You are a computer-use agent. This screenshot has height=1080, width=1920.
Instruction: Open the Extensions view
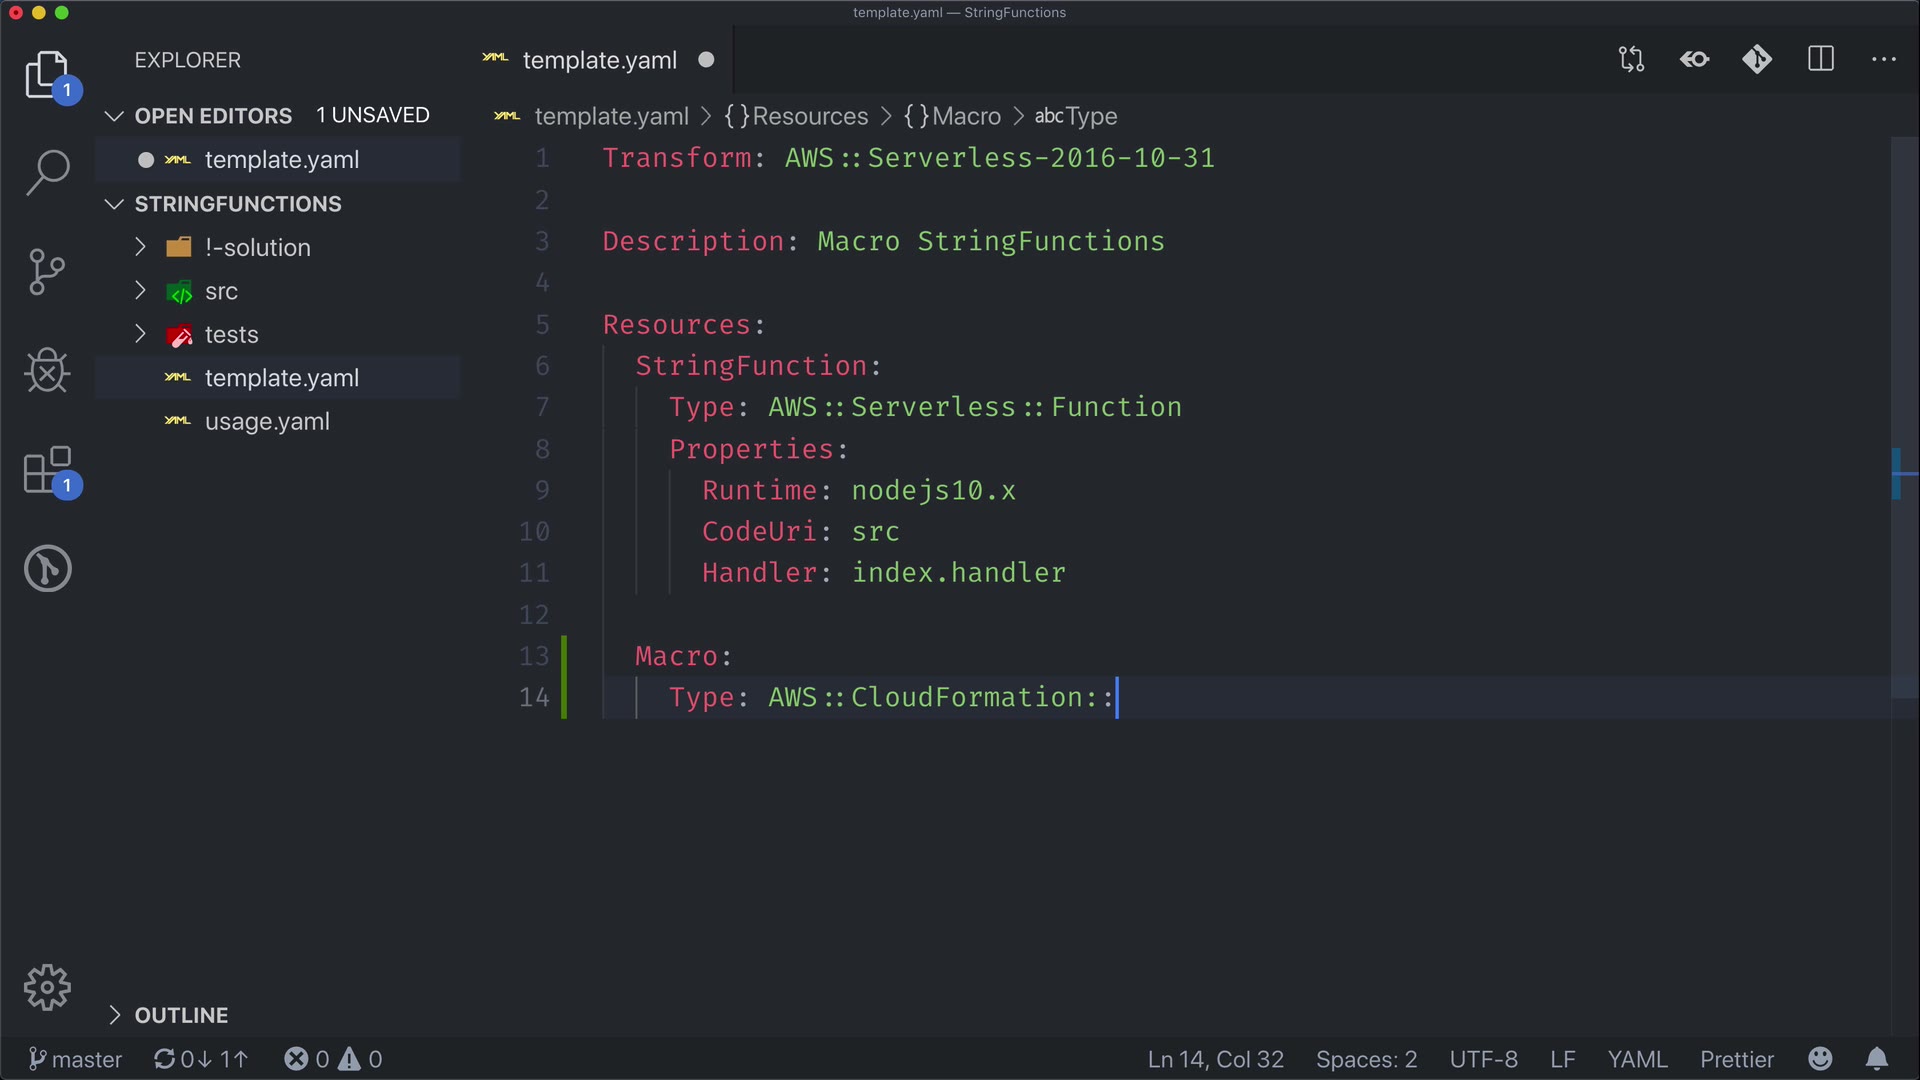[47, 470]
